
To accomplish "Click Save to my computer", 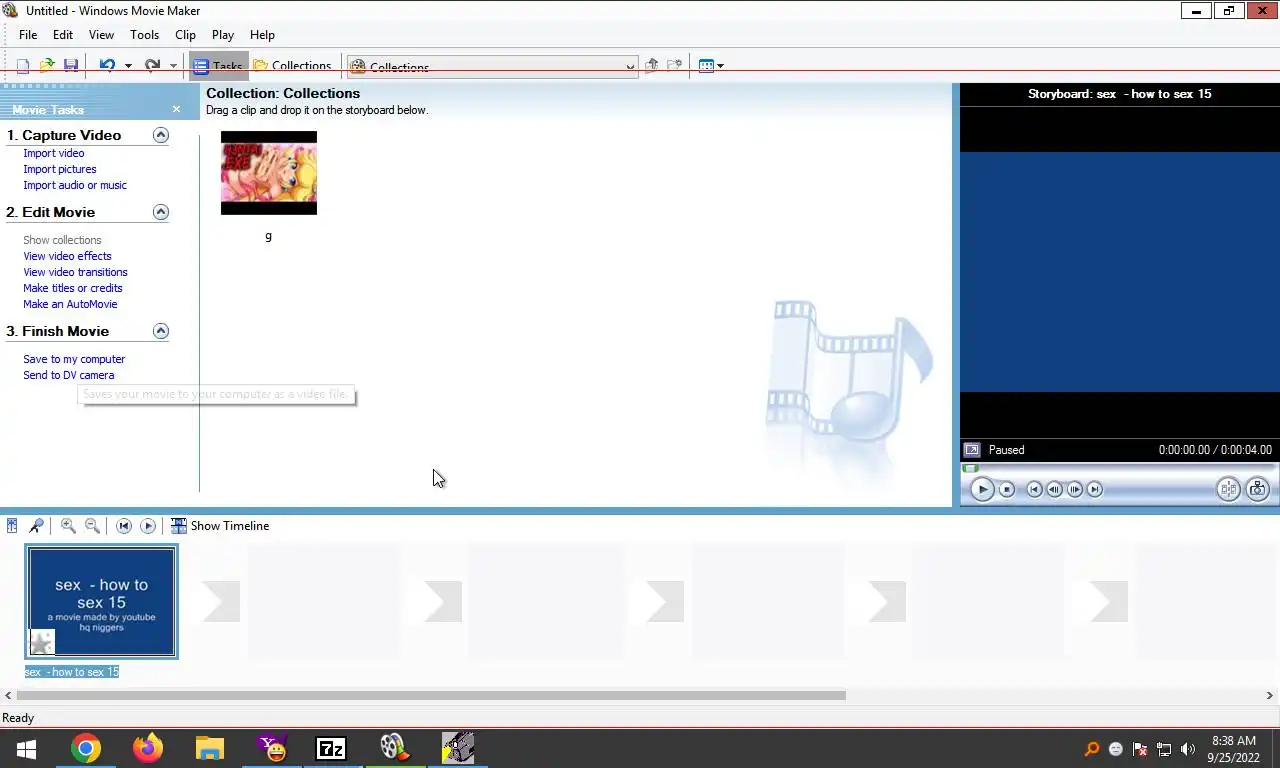I will pyautogui.click(x=74, y=359).
